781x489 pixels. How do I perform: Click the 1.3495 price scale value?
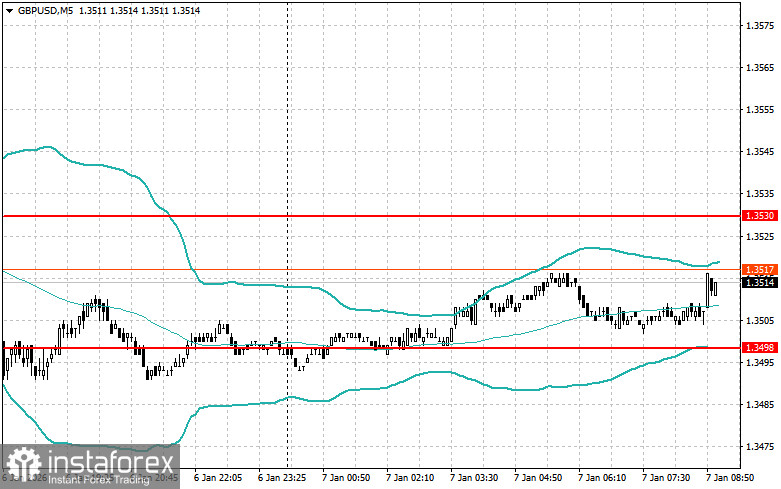[760, 362]
